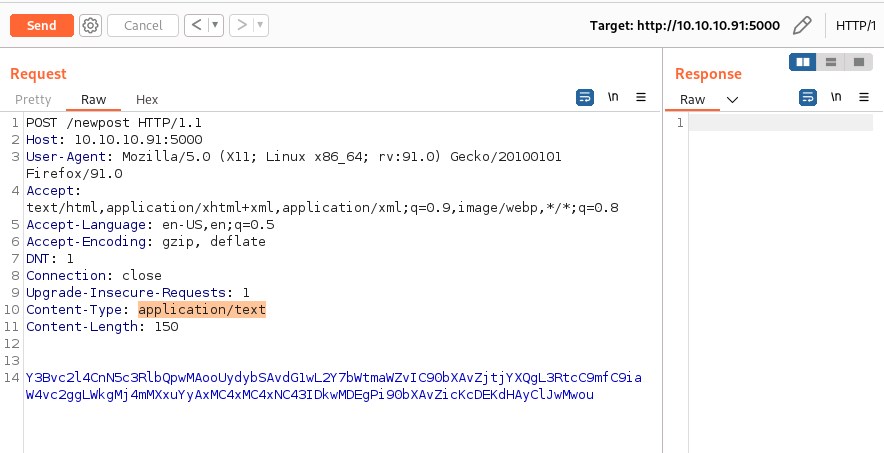Switch to combined tabbed layout view
The width and height of the screenshot is (884, 453).
point(858,62)
